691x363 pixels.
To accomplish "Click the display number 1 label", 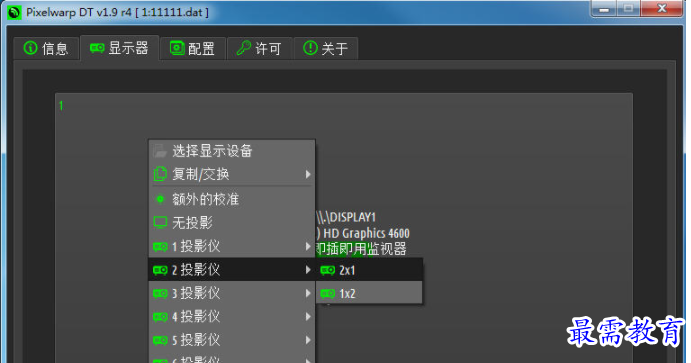I will click(61, 106).
